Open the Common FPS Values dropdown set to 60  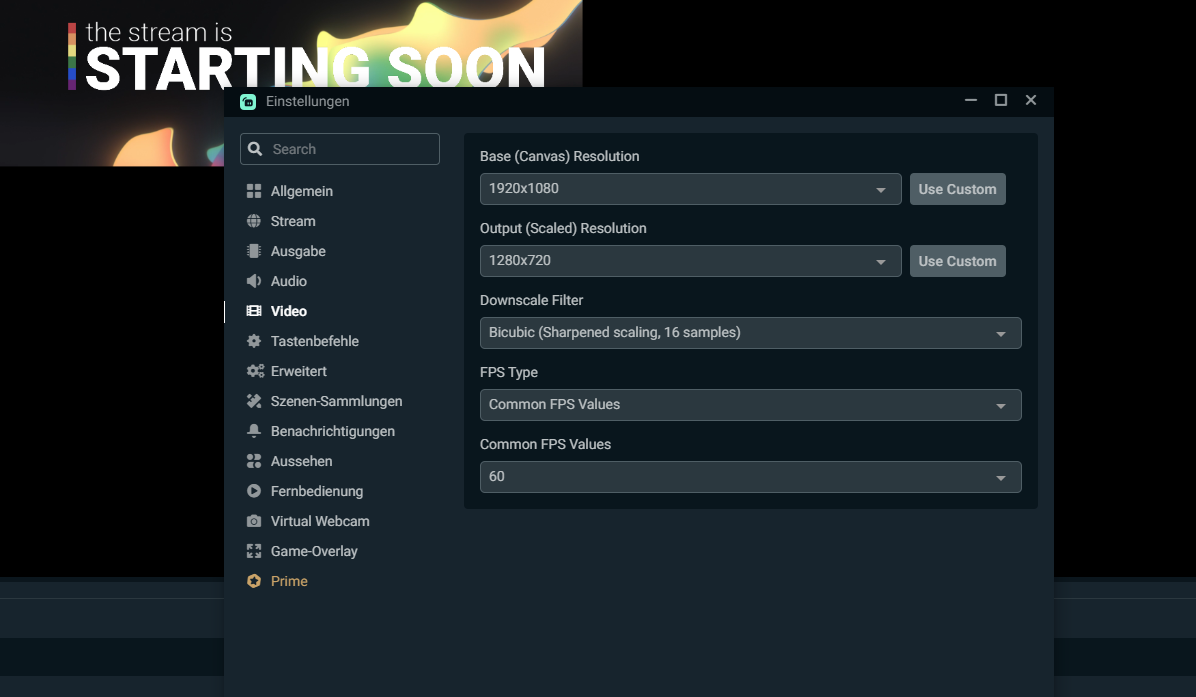pyautogui.click(x=750, y=477)
